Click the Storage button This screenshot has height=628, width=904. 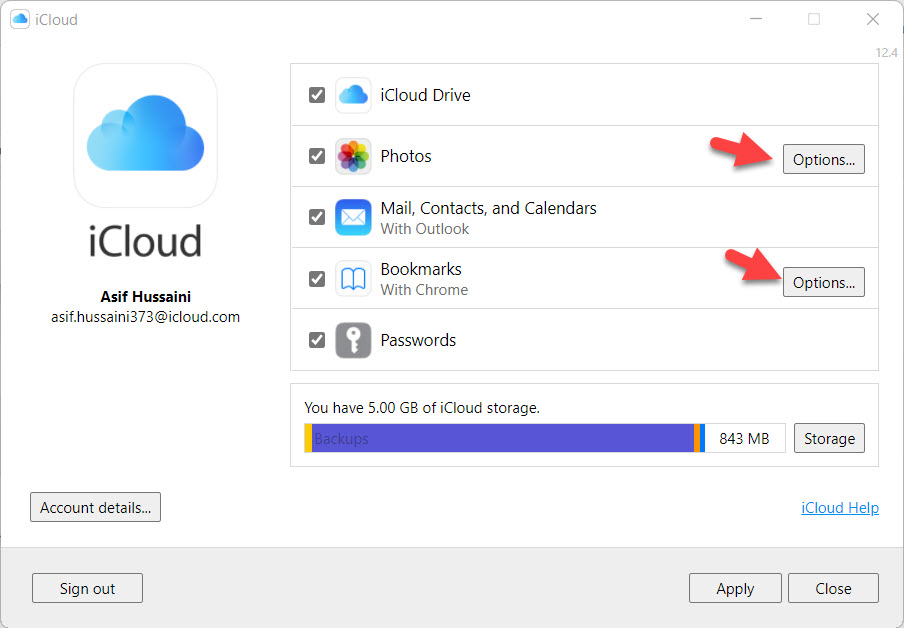click(x=829, y=438)
